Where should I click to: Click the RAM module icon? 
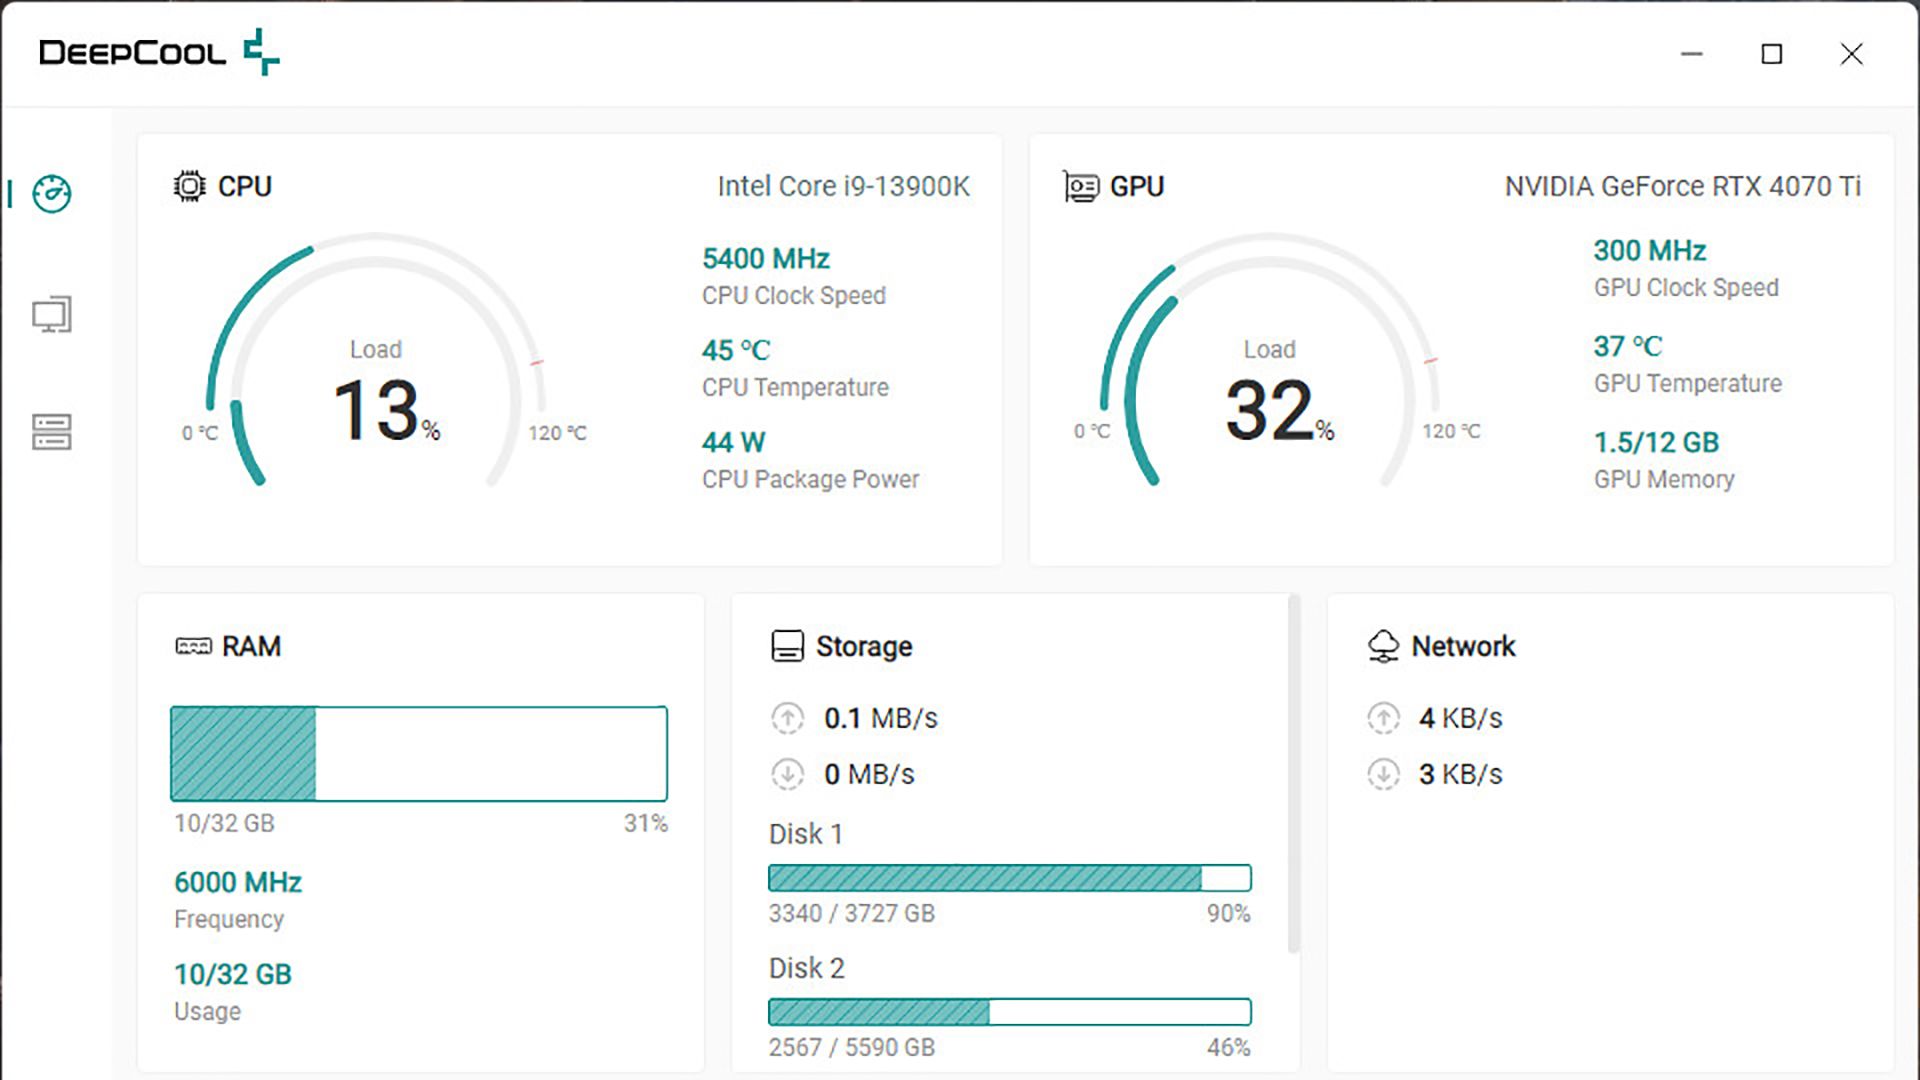click(x=193, y=647)
